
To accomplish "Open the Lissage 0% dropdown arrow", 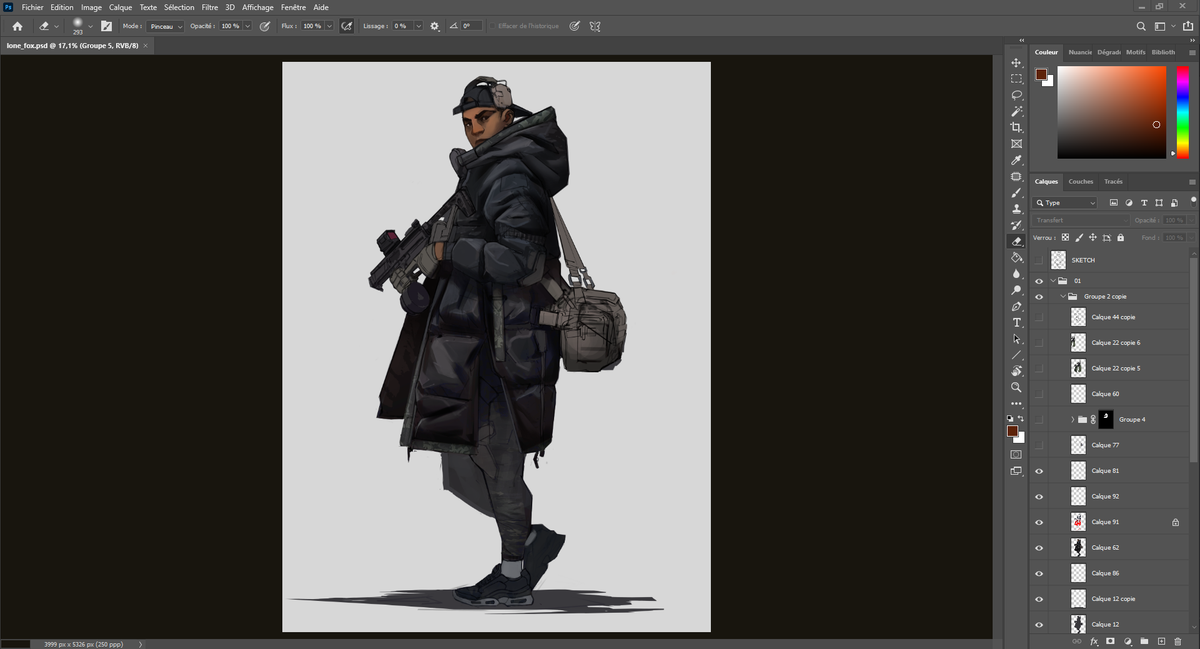I will [418, 26].
